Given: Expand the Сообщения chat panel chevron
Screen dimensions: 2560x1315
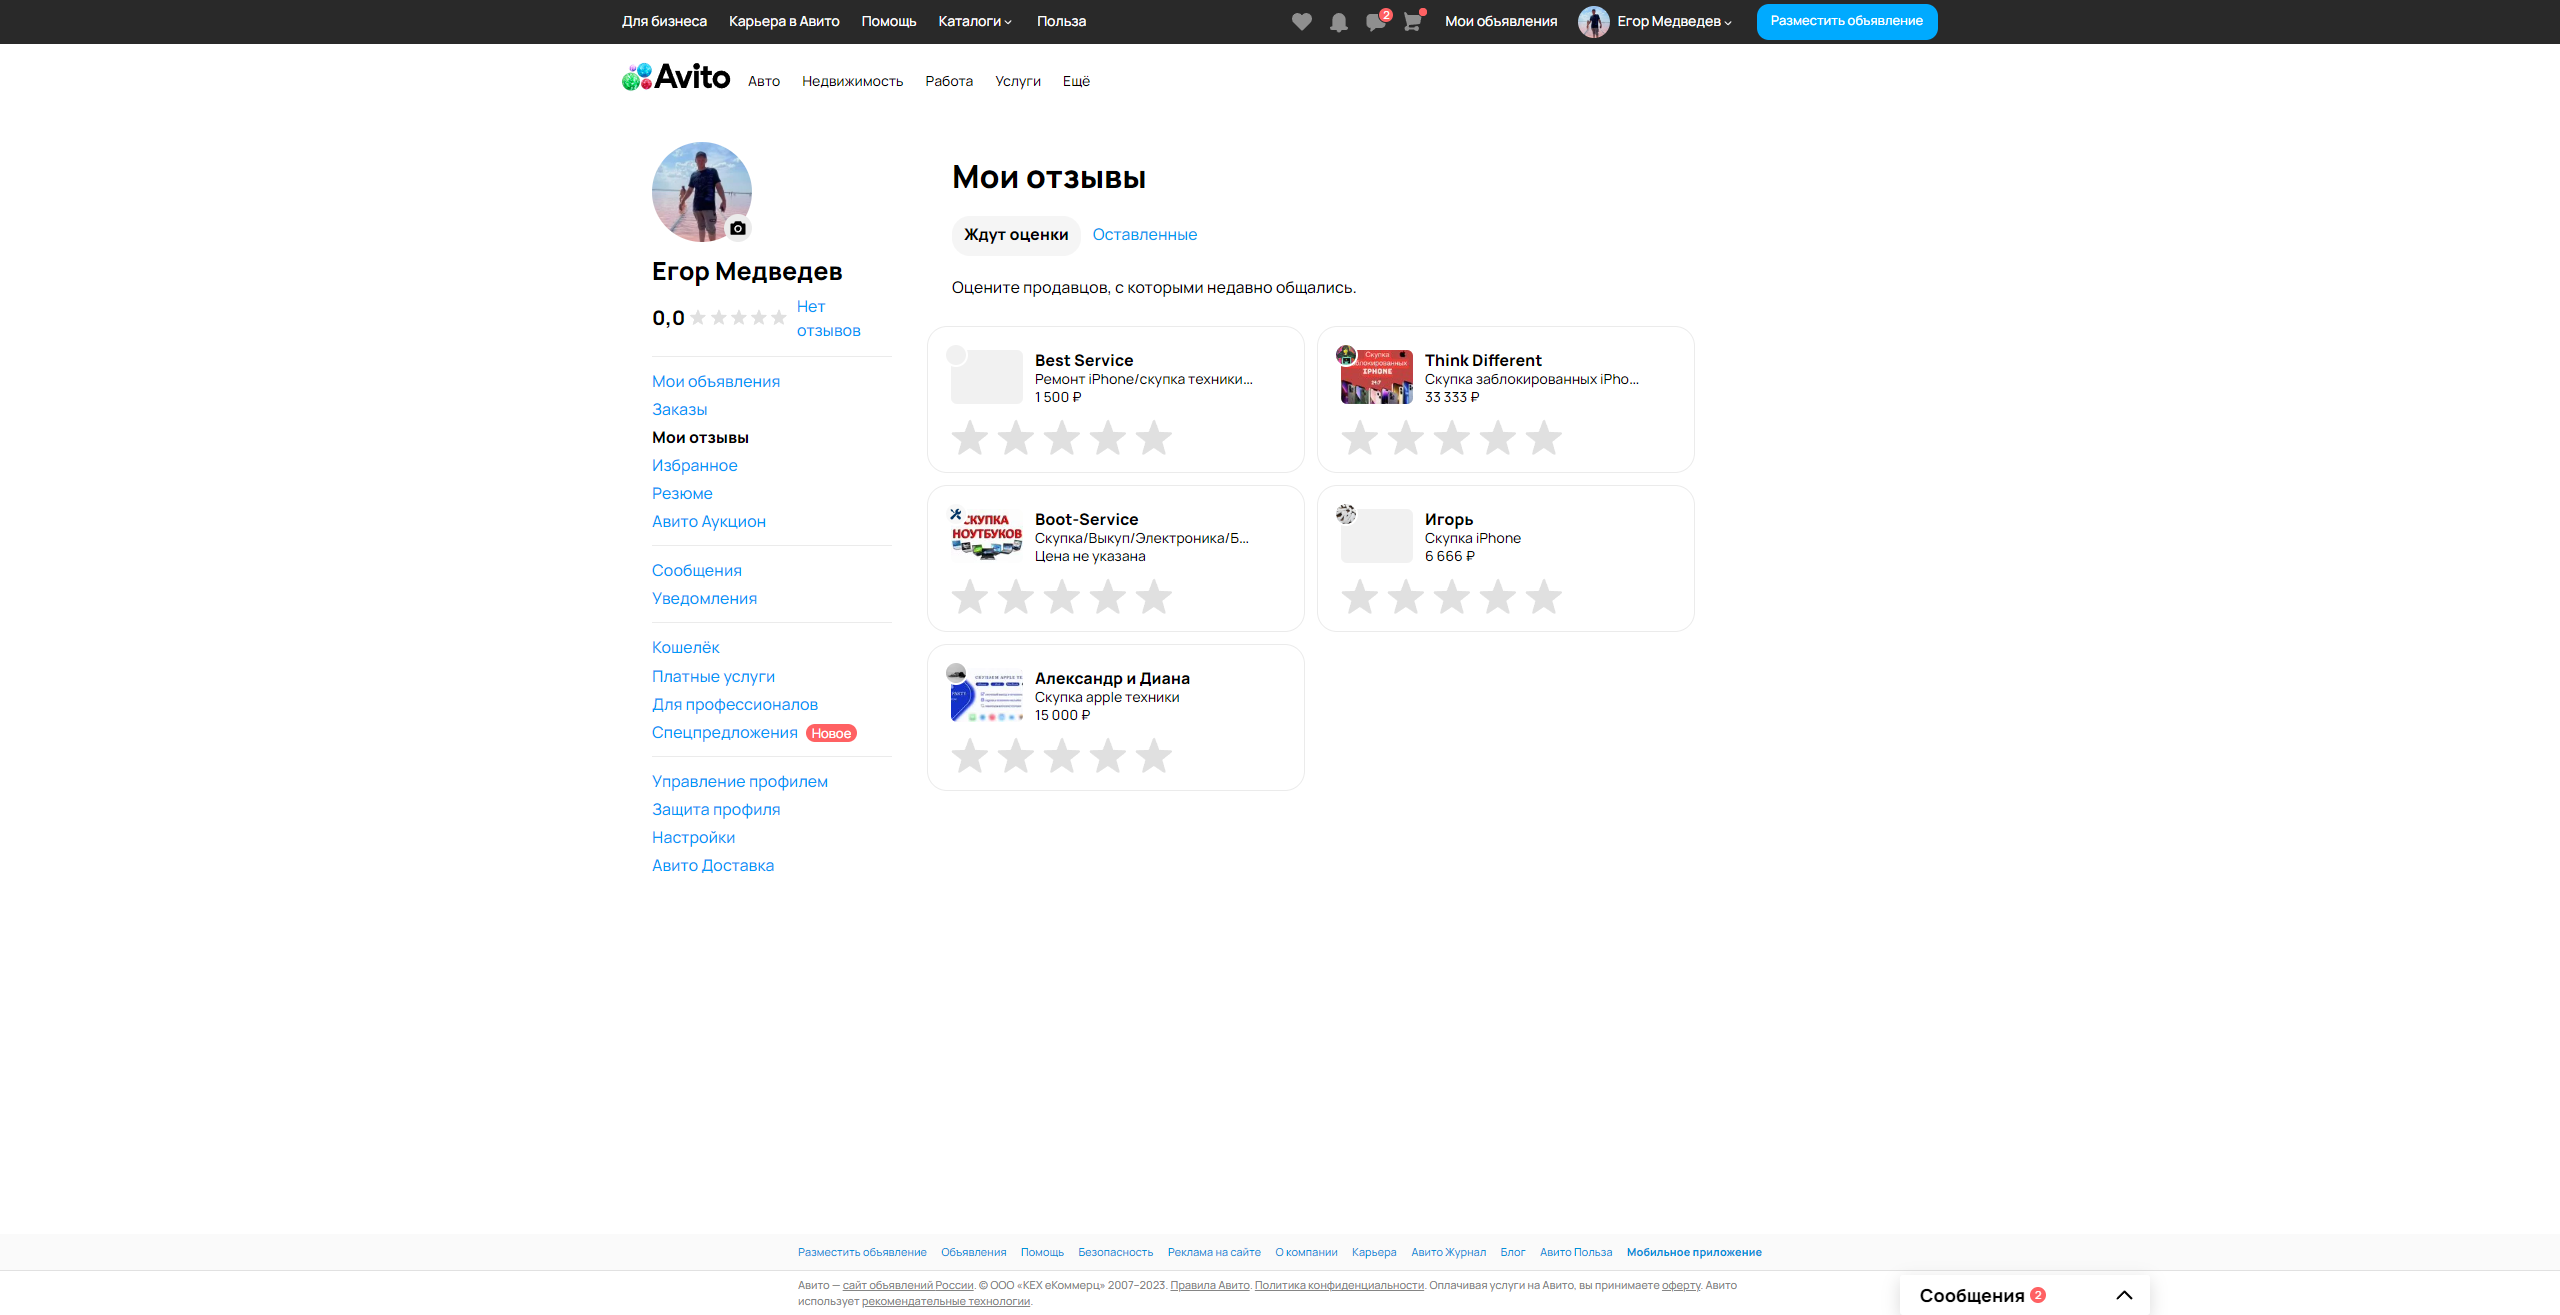Looking at the screenshot, I should click(x=2124, y=1295).
